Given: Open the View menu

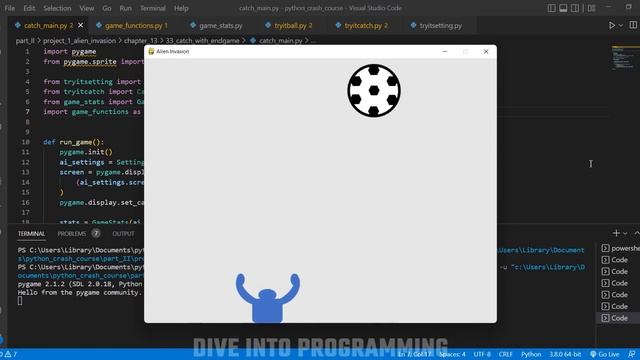Looking at the screenshot, I should pos(87,8).
